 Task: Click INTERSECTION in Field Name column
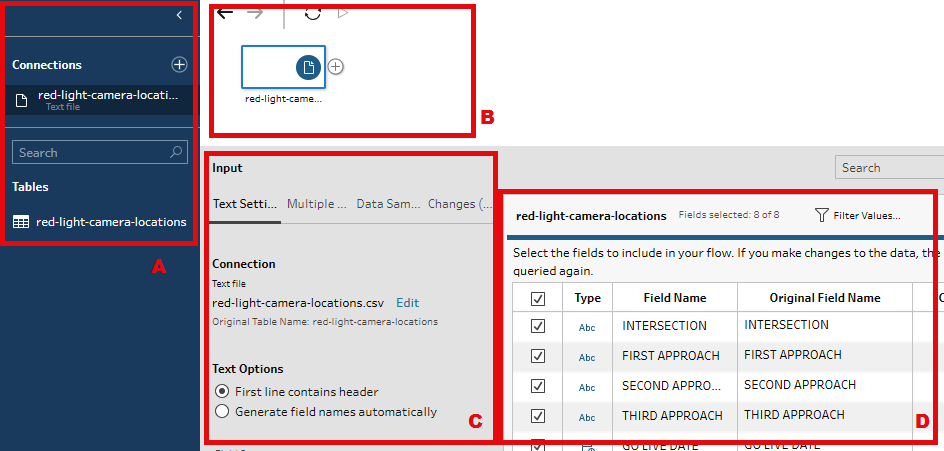[x=664, y=326]
